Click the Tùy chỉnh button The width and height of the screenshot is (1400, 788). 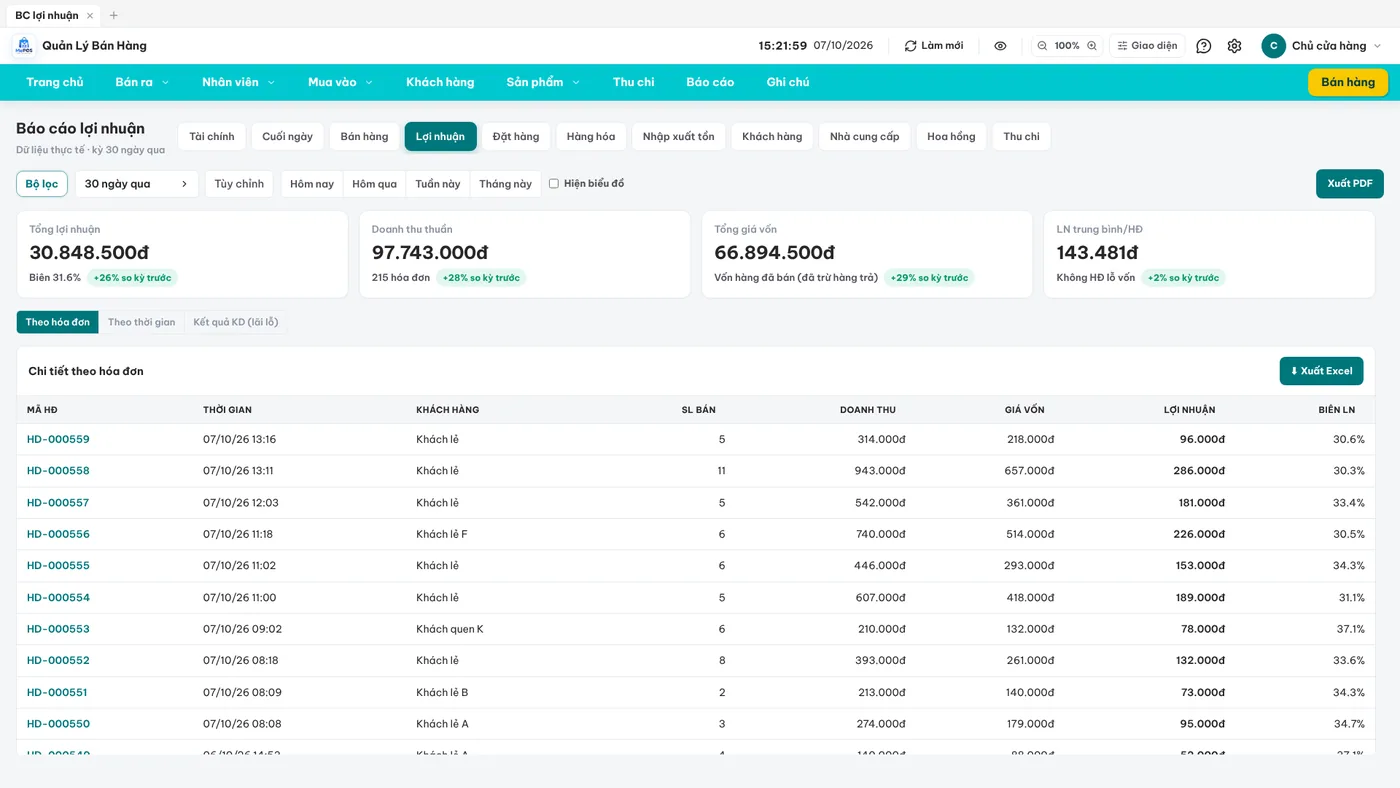(239, 184)
